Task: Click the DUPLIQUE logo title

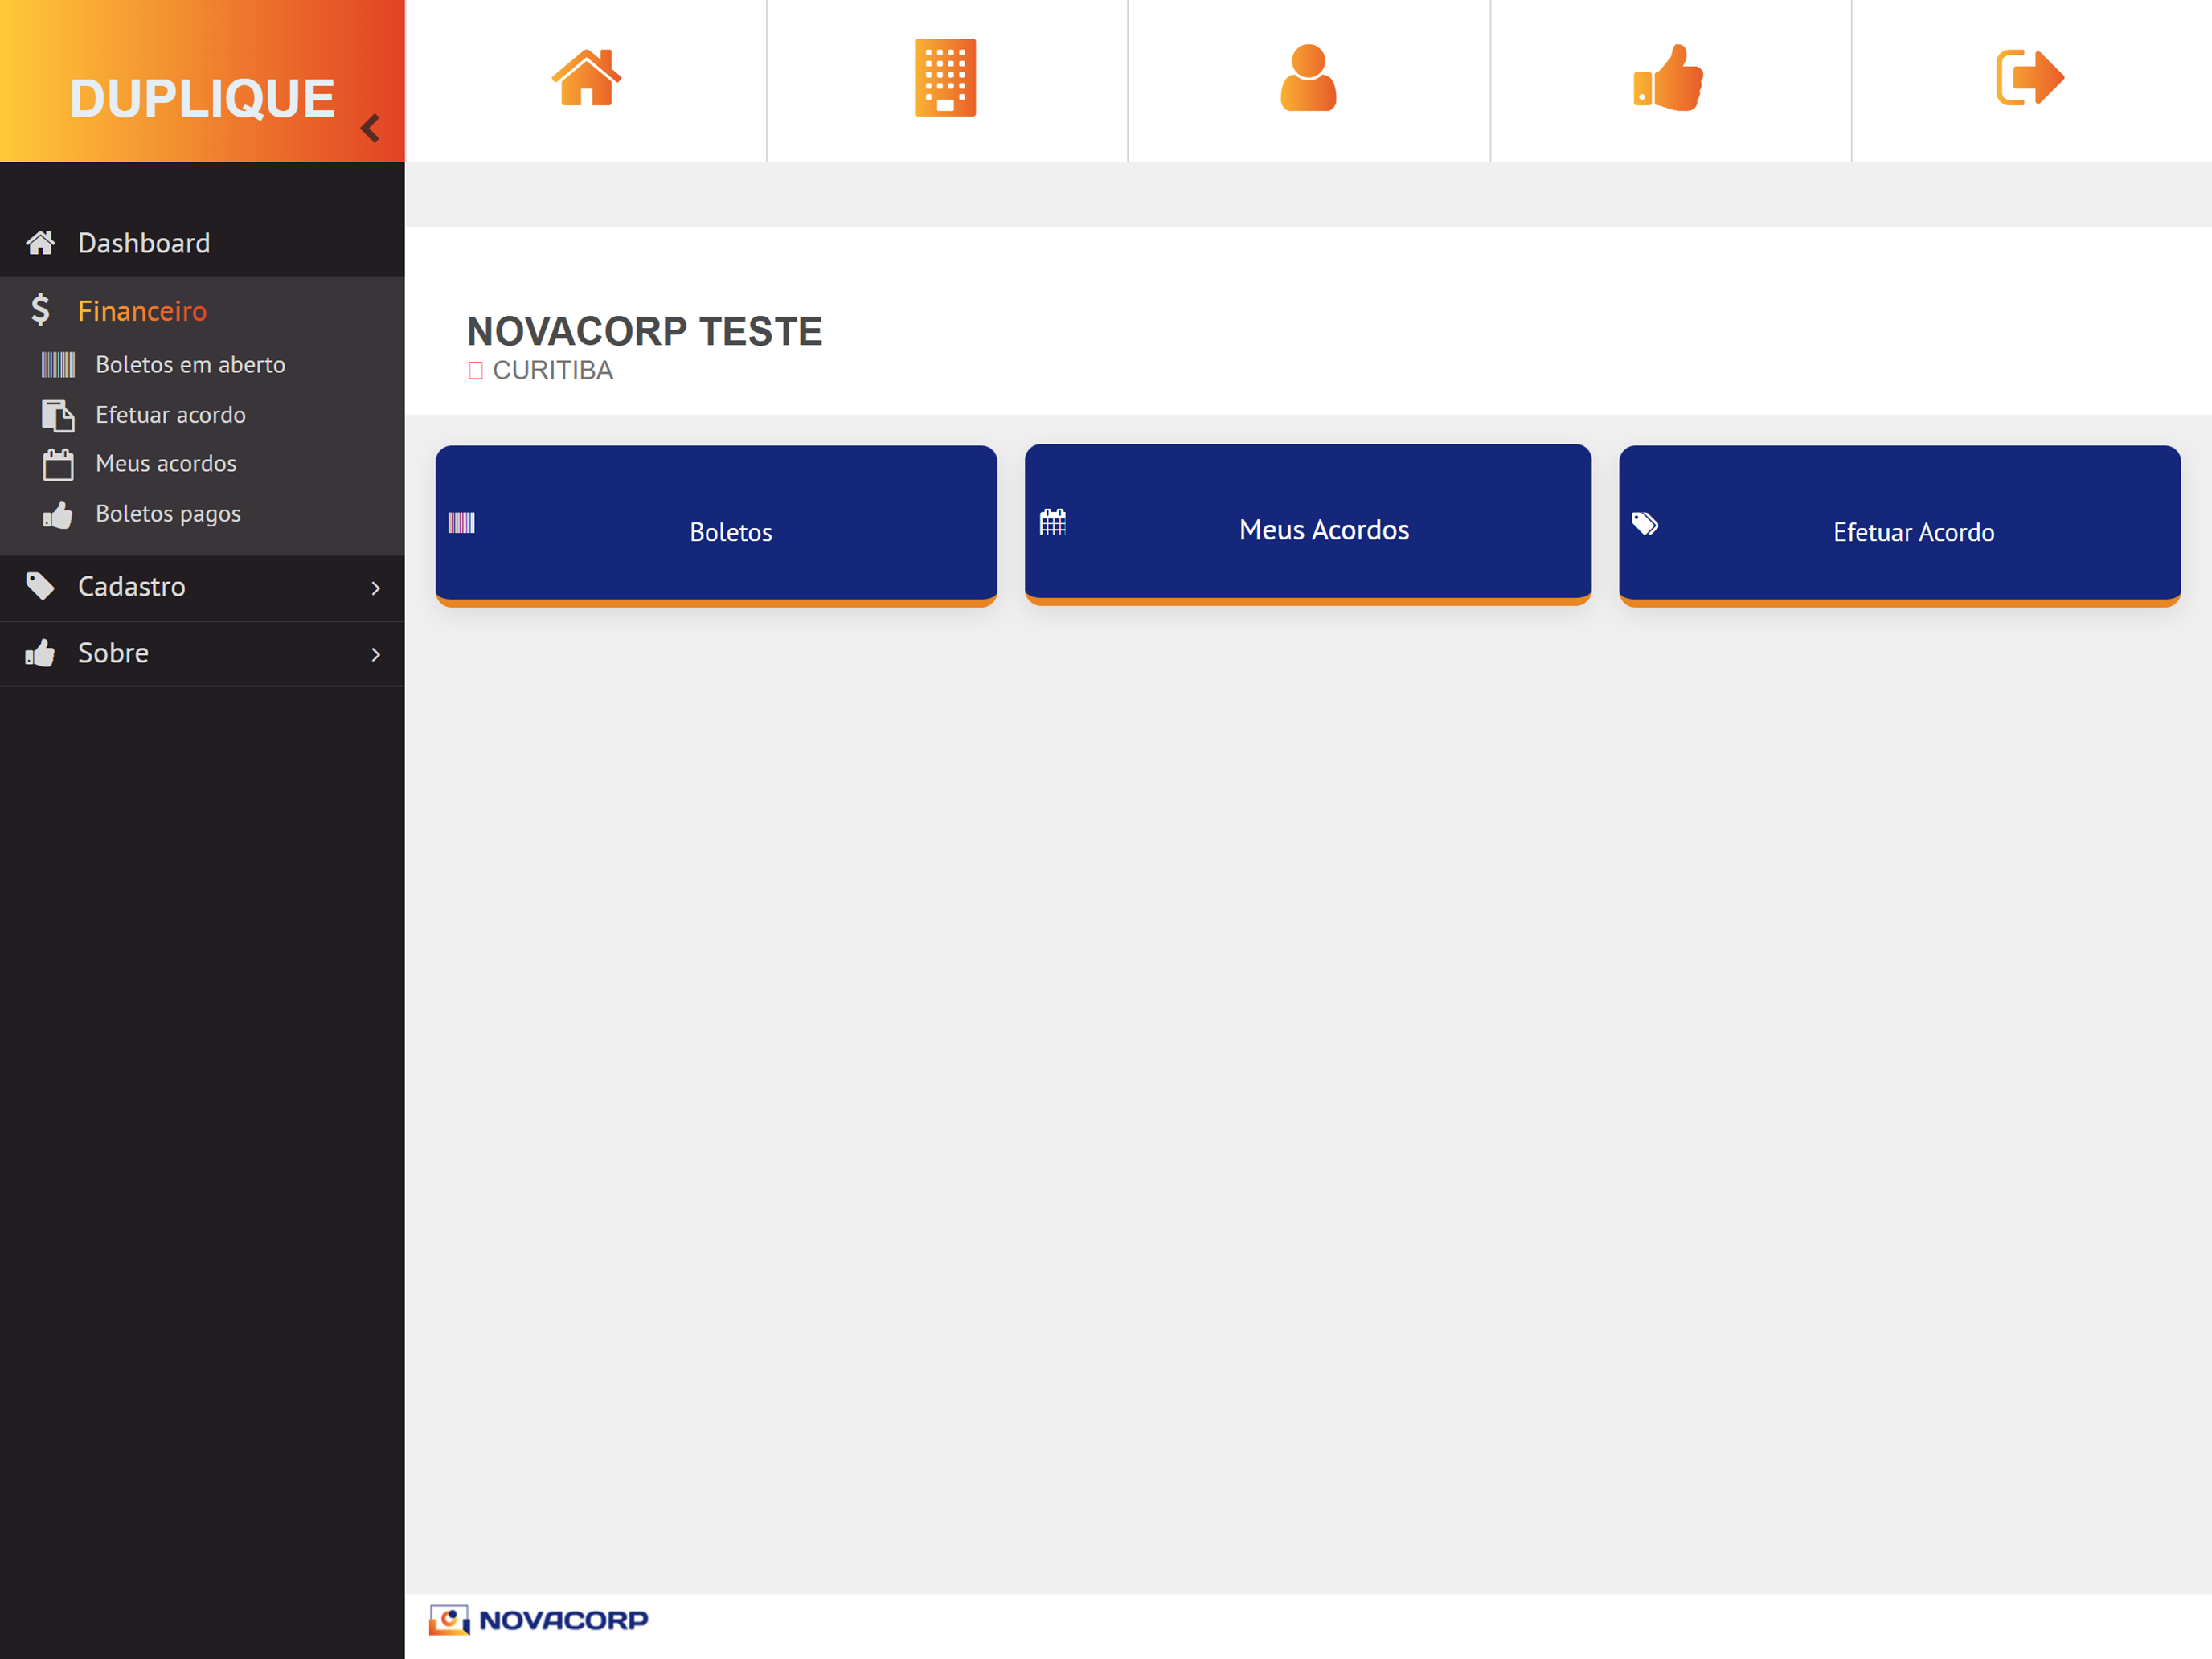Action: pos(202,98)
